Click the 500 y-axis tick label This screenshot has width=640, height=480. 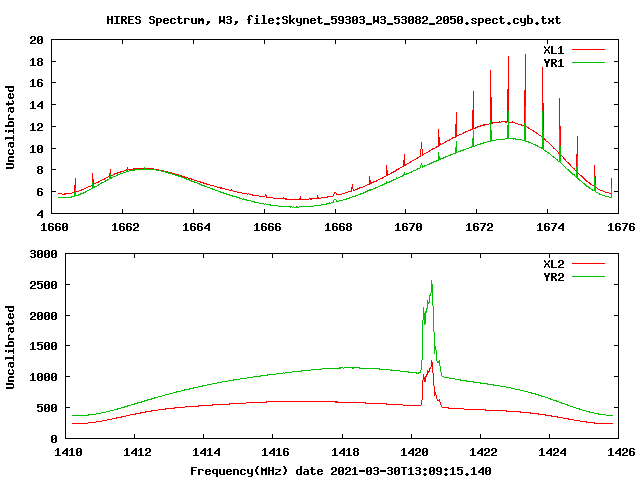point(47,408)
